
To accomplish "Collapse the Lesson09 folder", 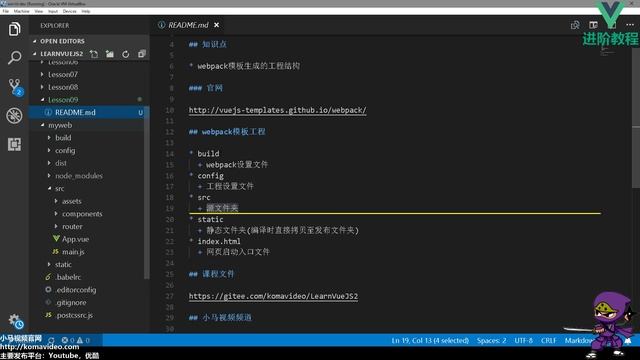I will 42,100.
